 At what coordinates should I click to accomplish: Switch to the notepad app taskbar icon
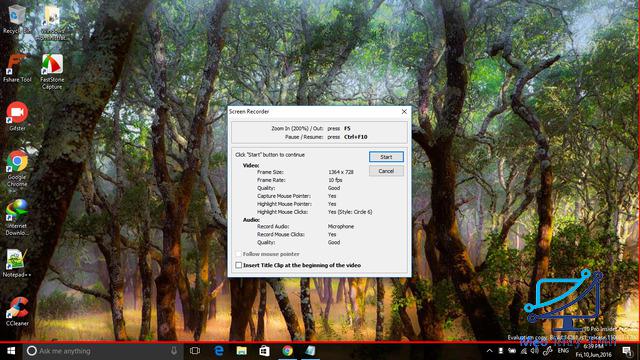(310, 351)
